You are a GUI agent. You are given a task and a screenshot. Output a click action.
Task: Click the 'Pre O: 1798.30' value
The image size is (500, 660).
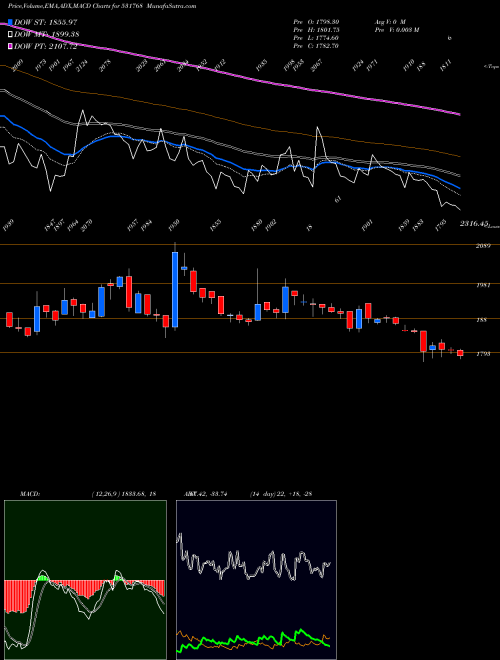[316, 22]
